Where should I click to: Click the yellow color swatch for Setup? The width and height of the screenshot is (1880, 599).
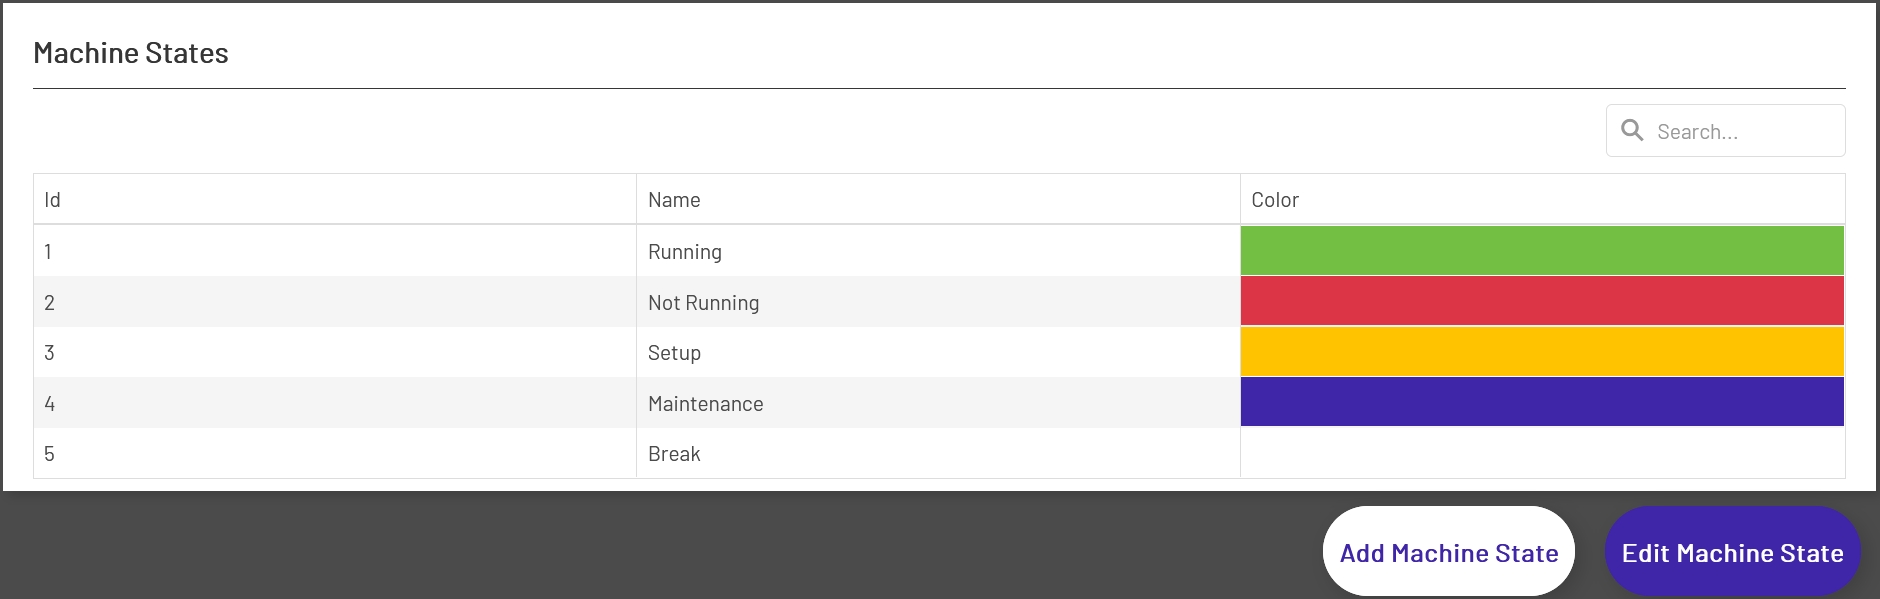[1543, 351]
